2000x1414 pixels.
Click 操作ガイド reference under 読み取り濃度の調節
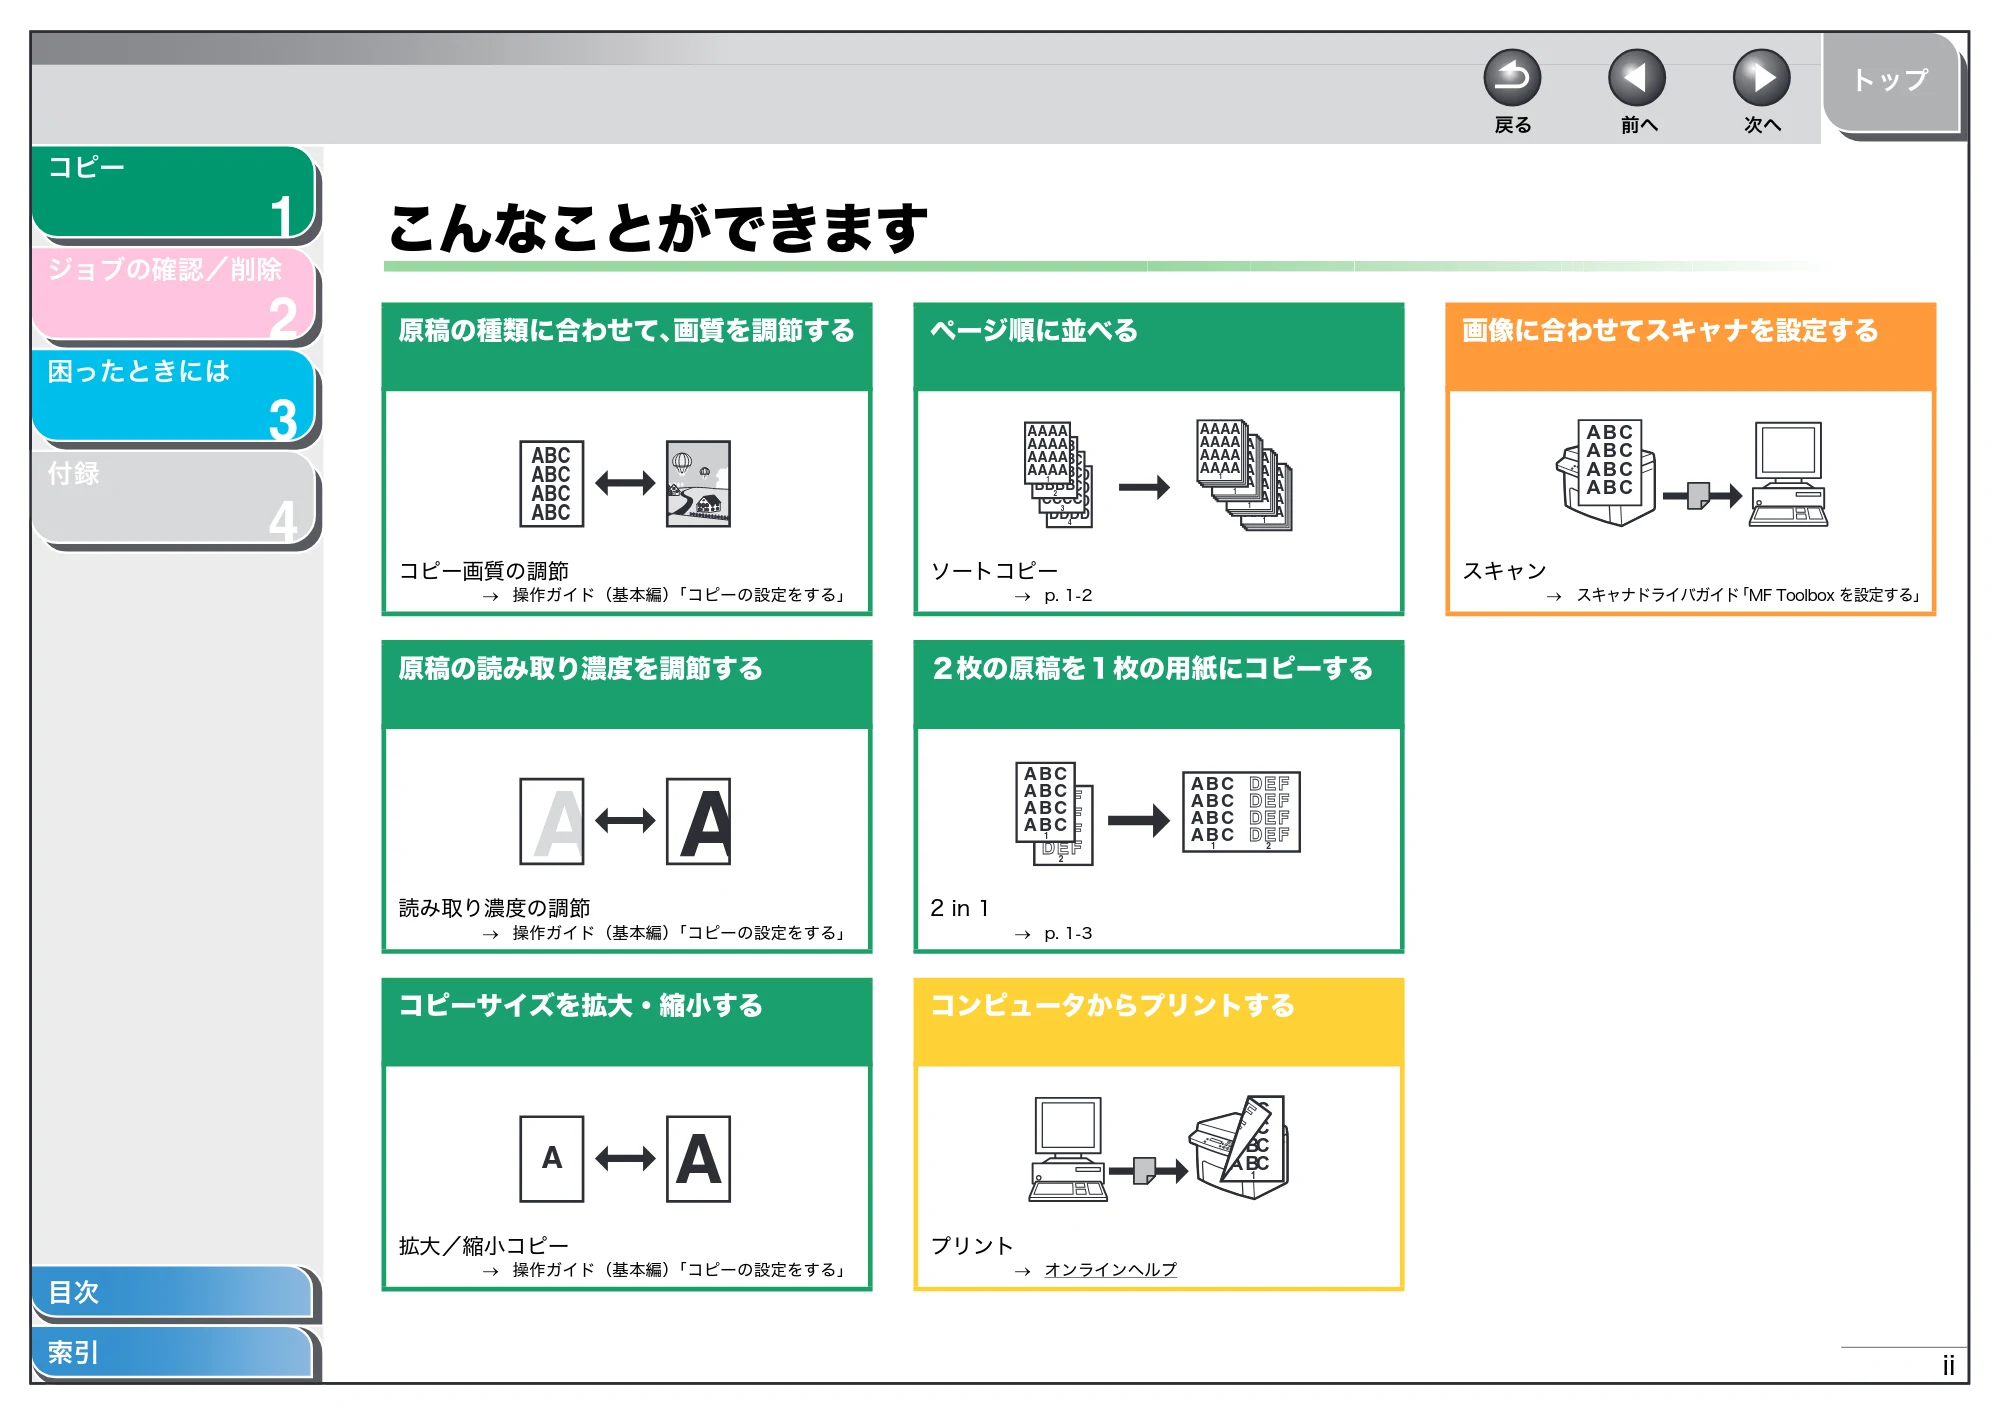click(x=680, y=933)
